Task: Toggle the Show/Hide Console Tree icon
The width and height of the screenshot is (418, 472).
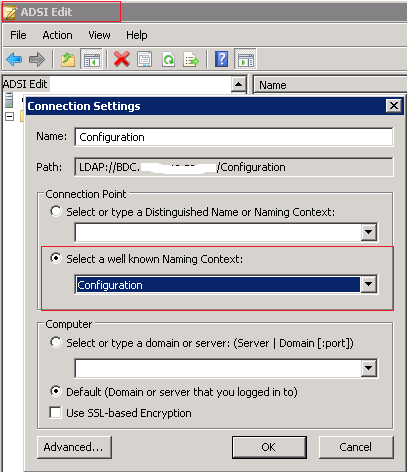Action: (91, 60)
